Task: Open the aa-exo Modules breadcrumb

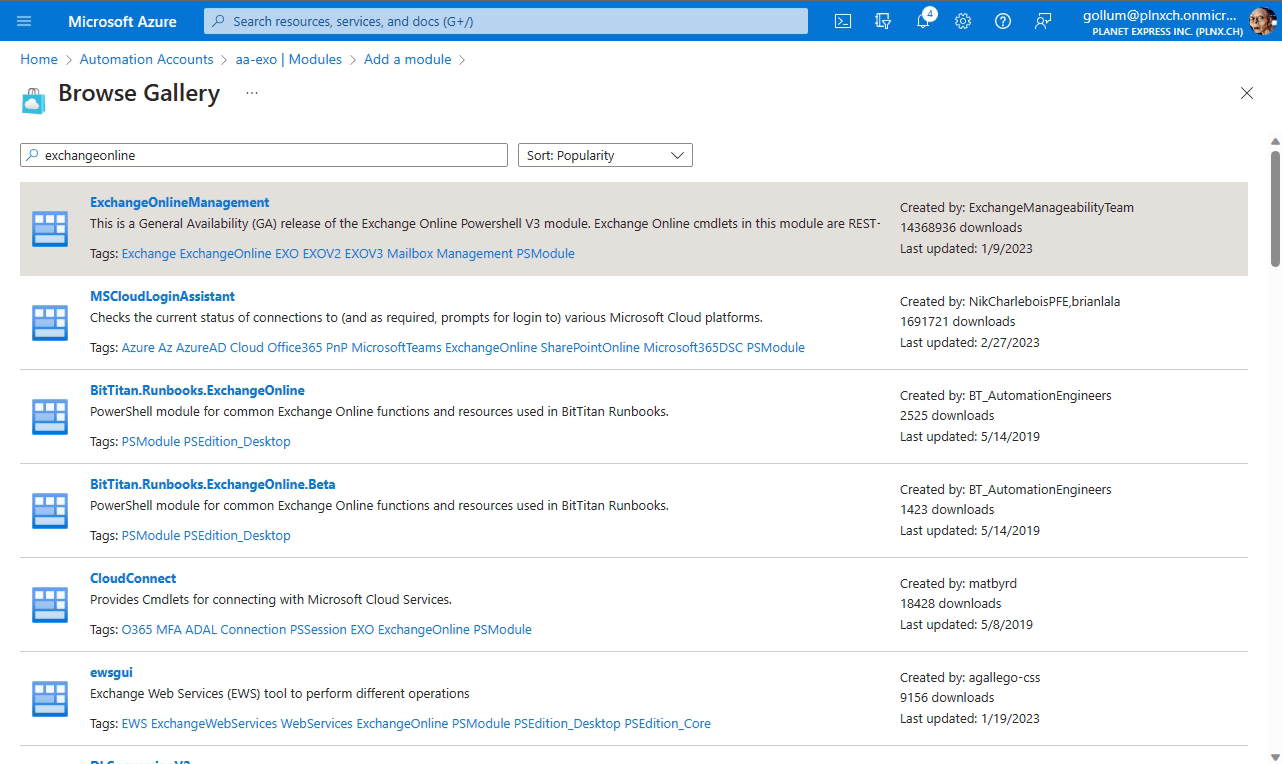Action: click(288, 59)
